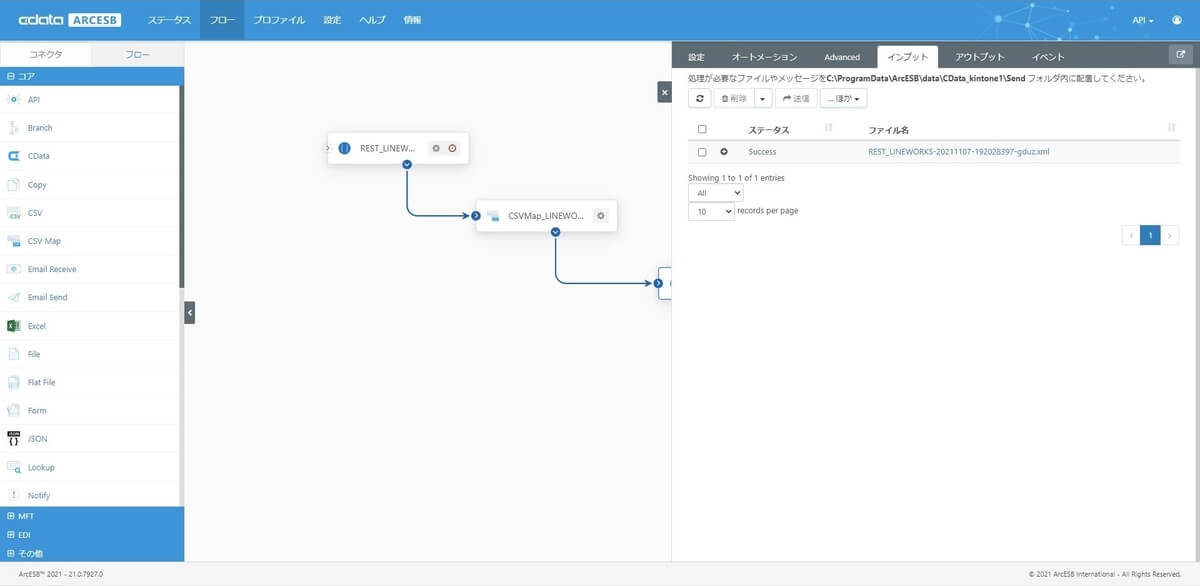Screen dimensions: 1200x586
Task: Select the JSON connector icon
Action: [14, 438]
